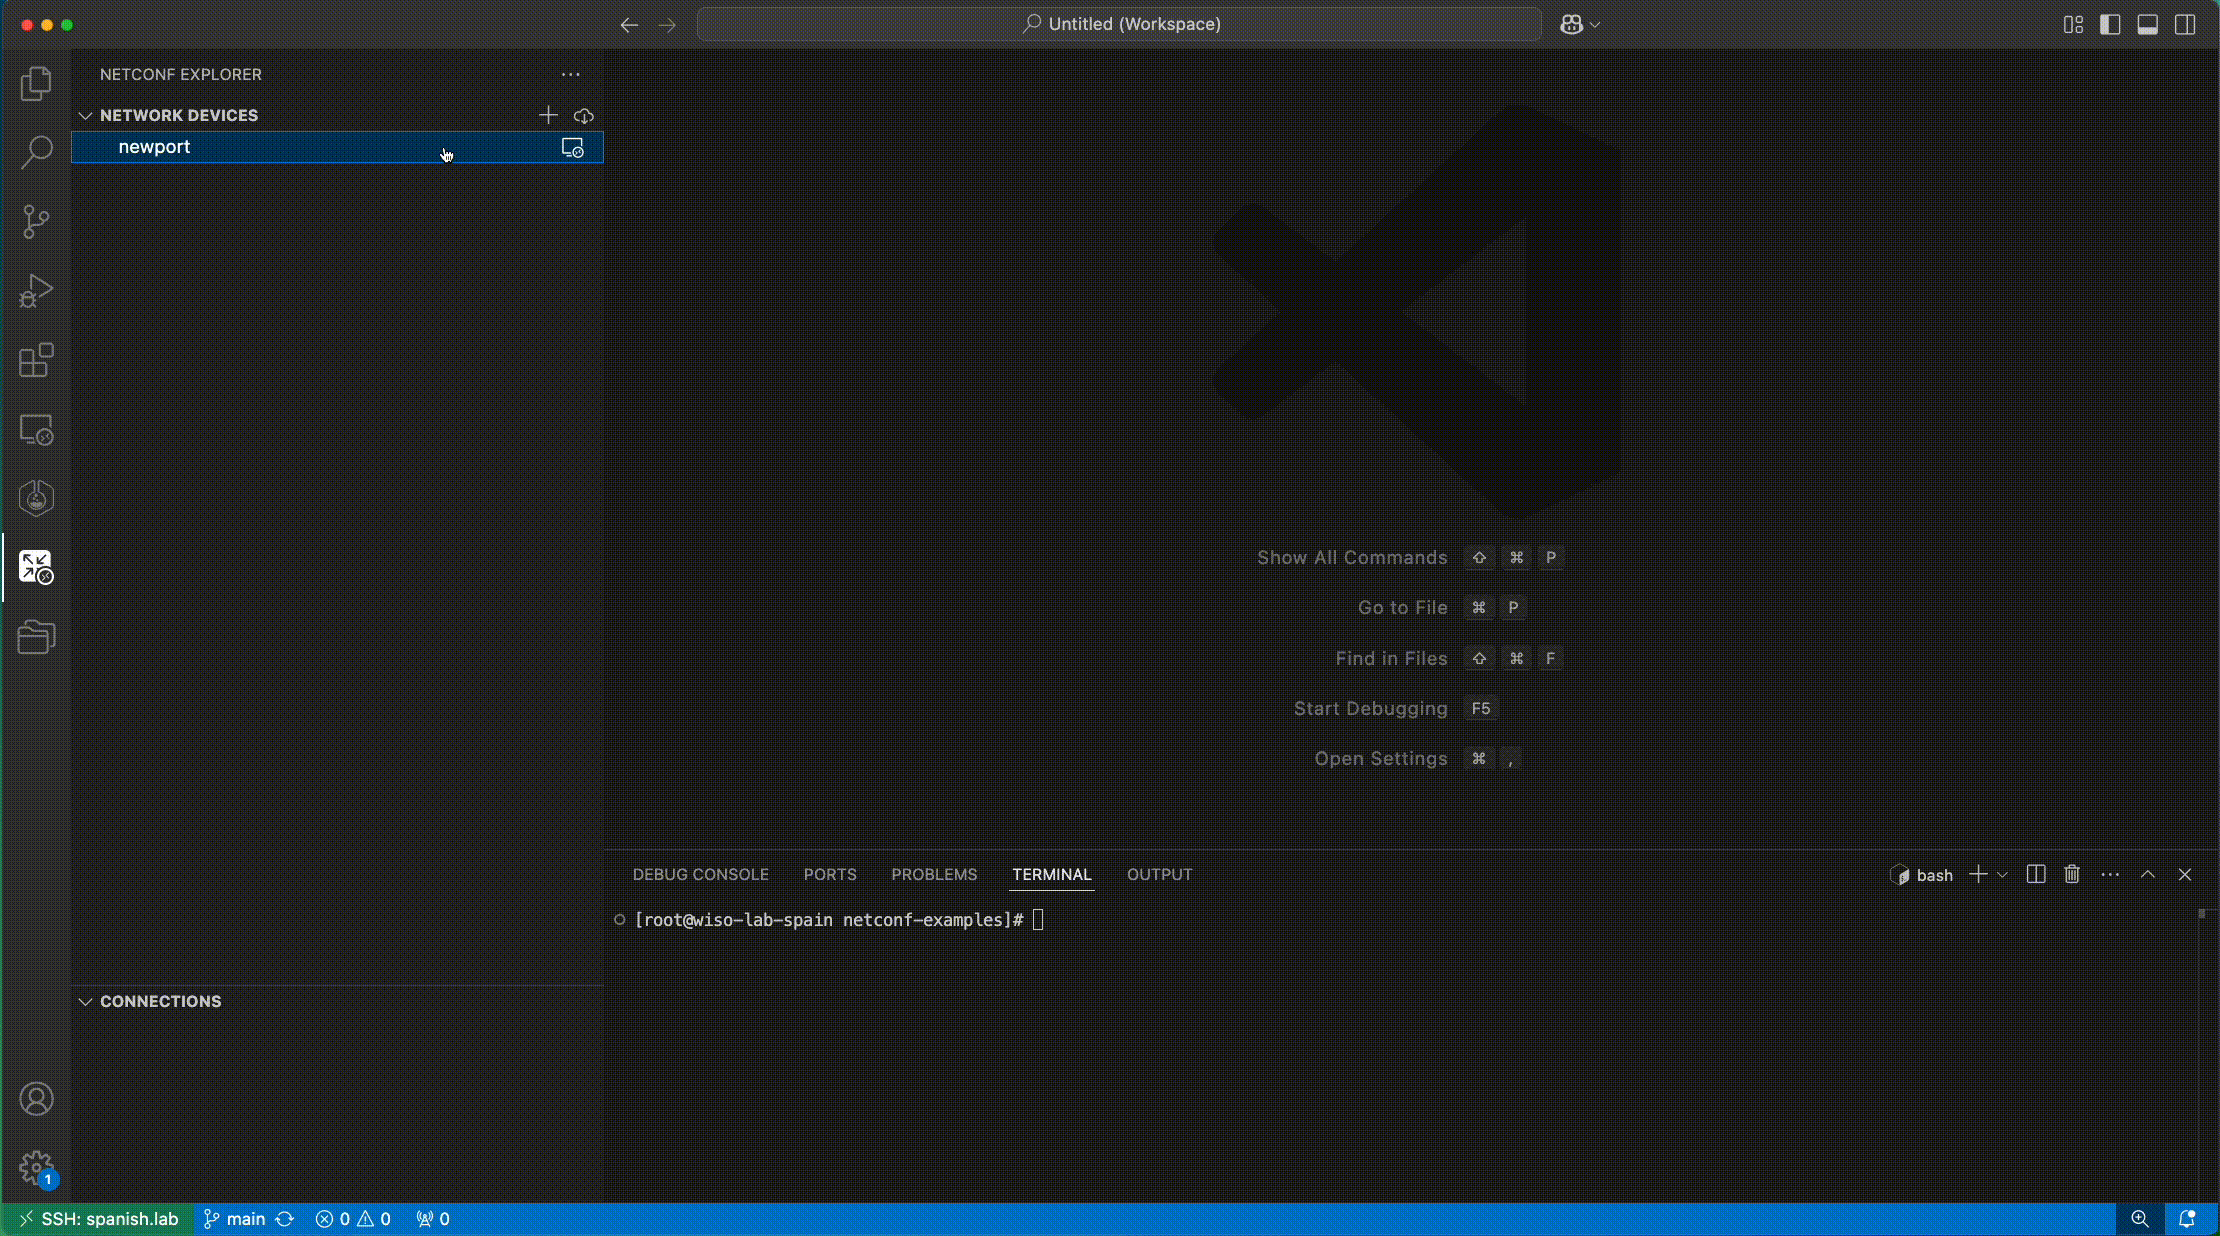Open the Source Control view

pyautogui.click(x=36, y=221)
